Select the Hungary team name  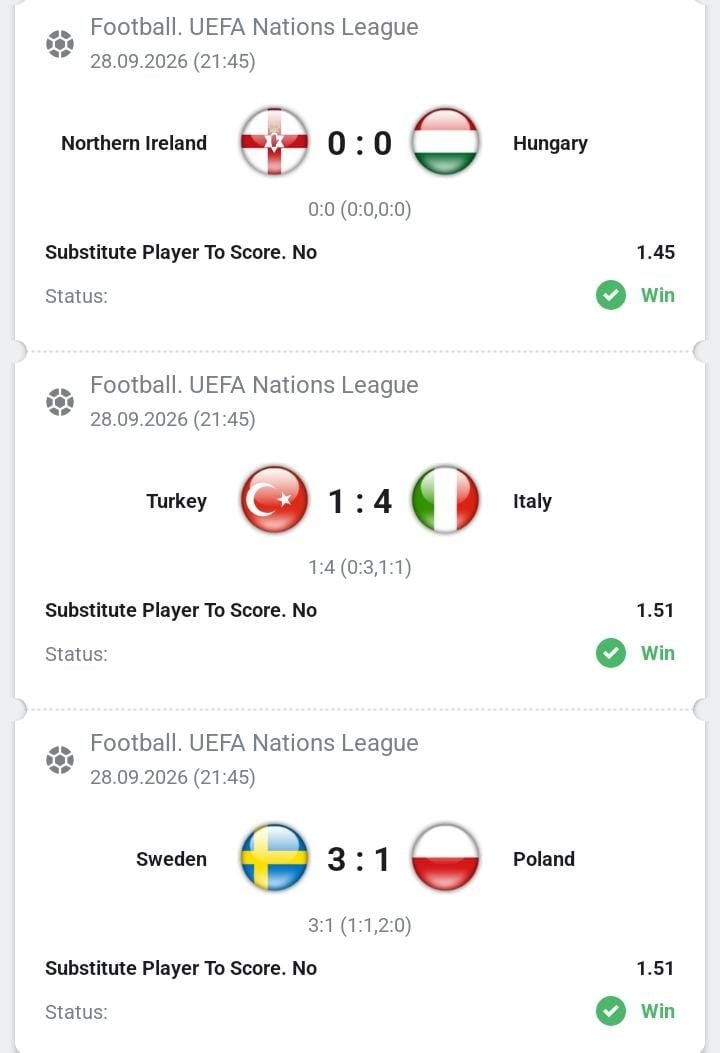[550, 144]
